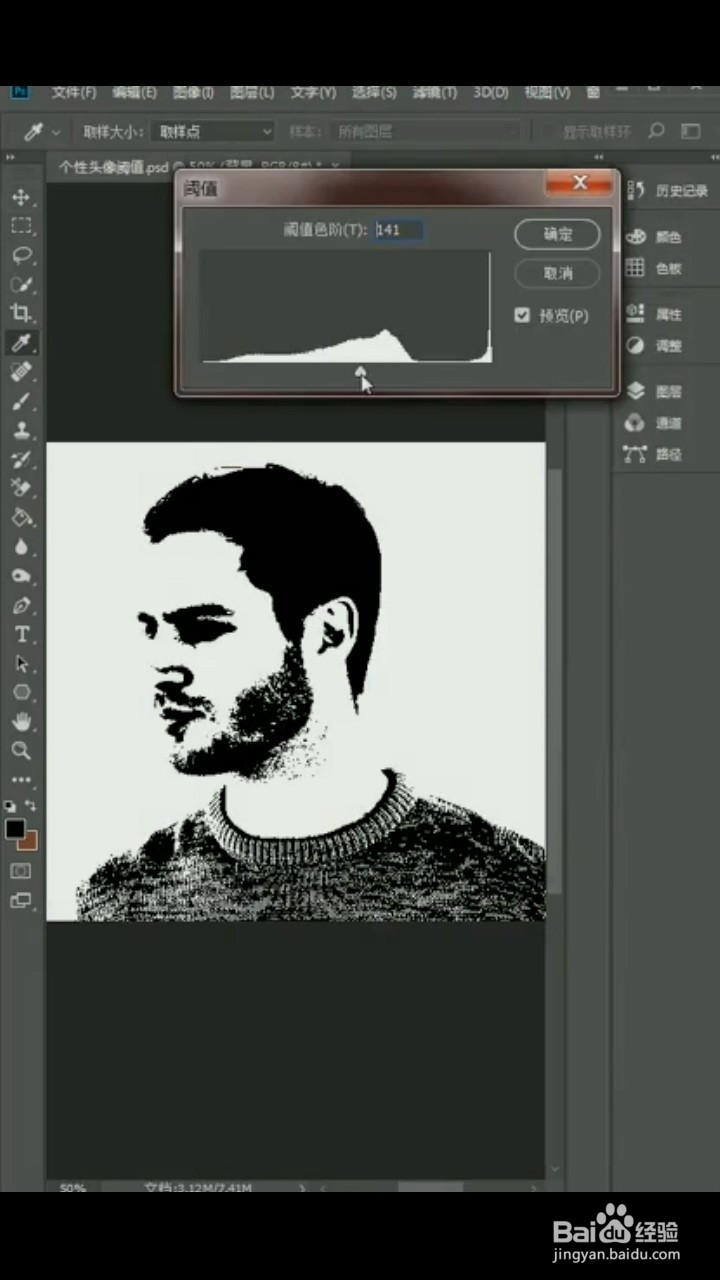This screenshot has width=720, height=1280.
Task: Reset default foreground and background colors
Action: 10,805
